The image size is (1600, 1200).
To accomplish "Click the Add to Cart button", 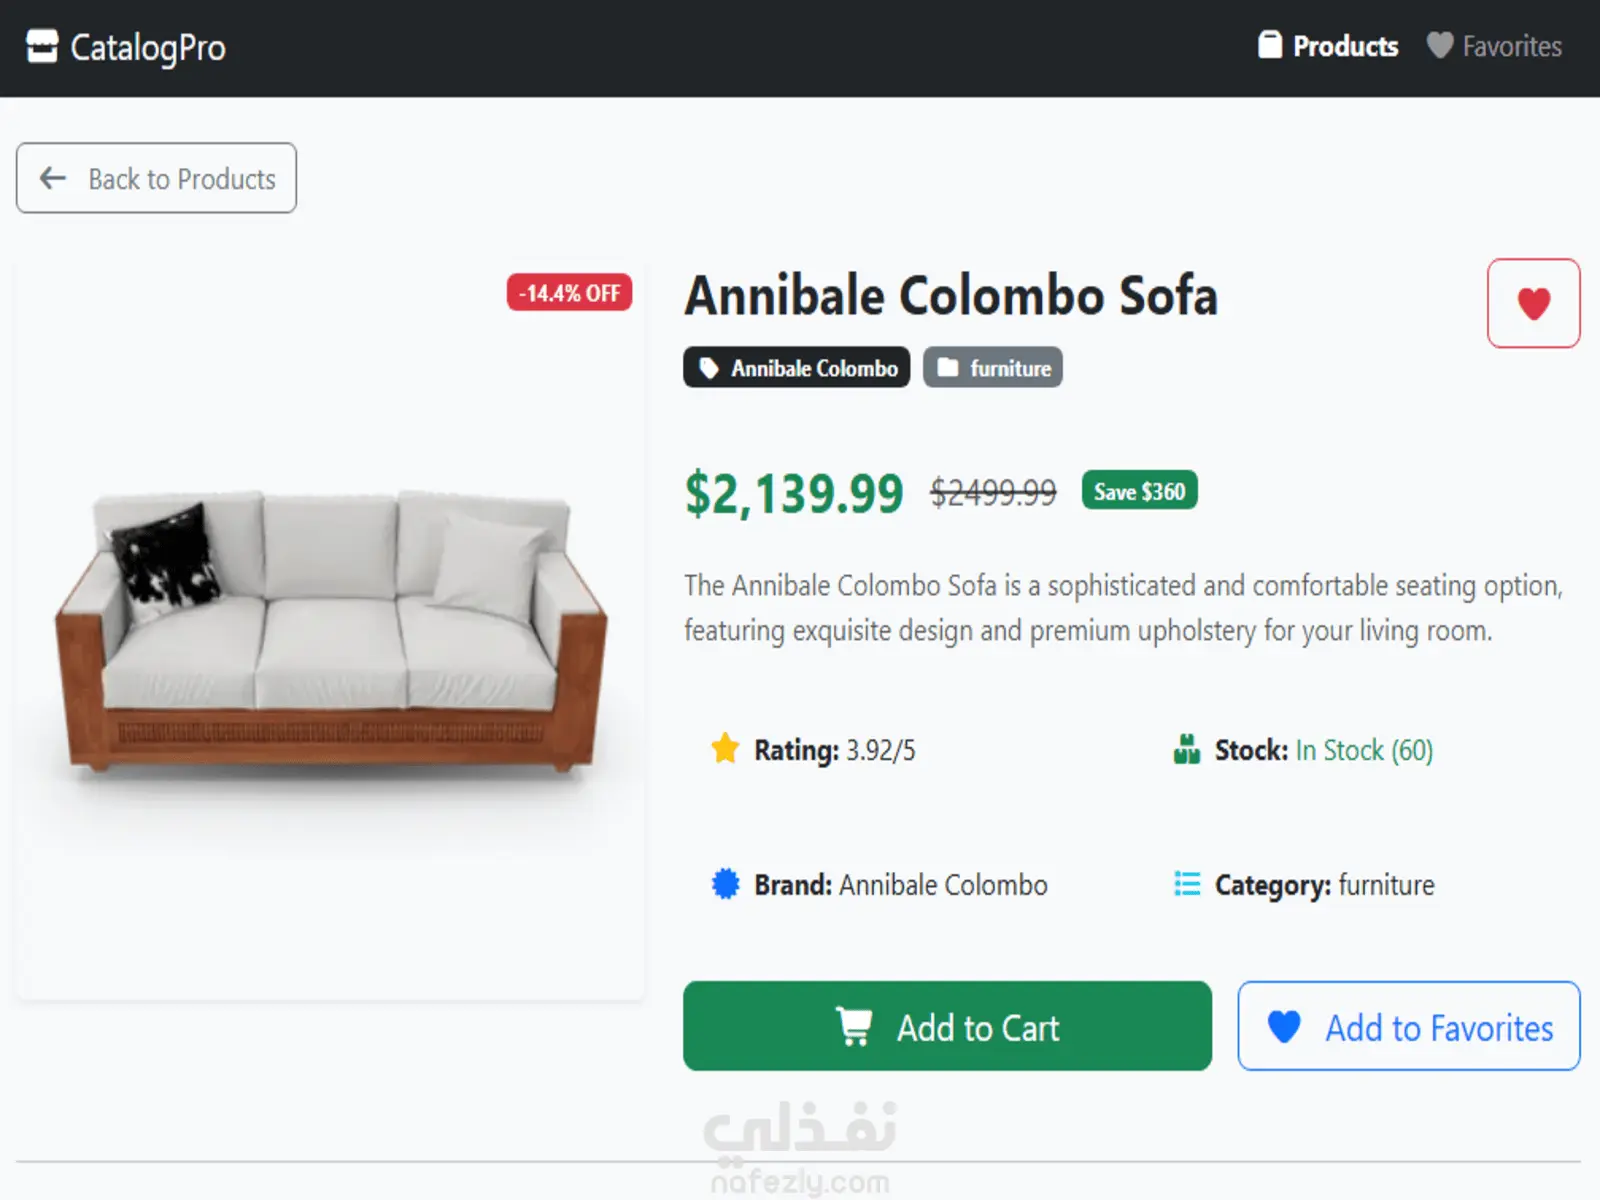I will (947, 1026).
